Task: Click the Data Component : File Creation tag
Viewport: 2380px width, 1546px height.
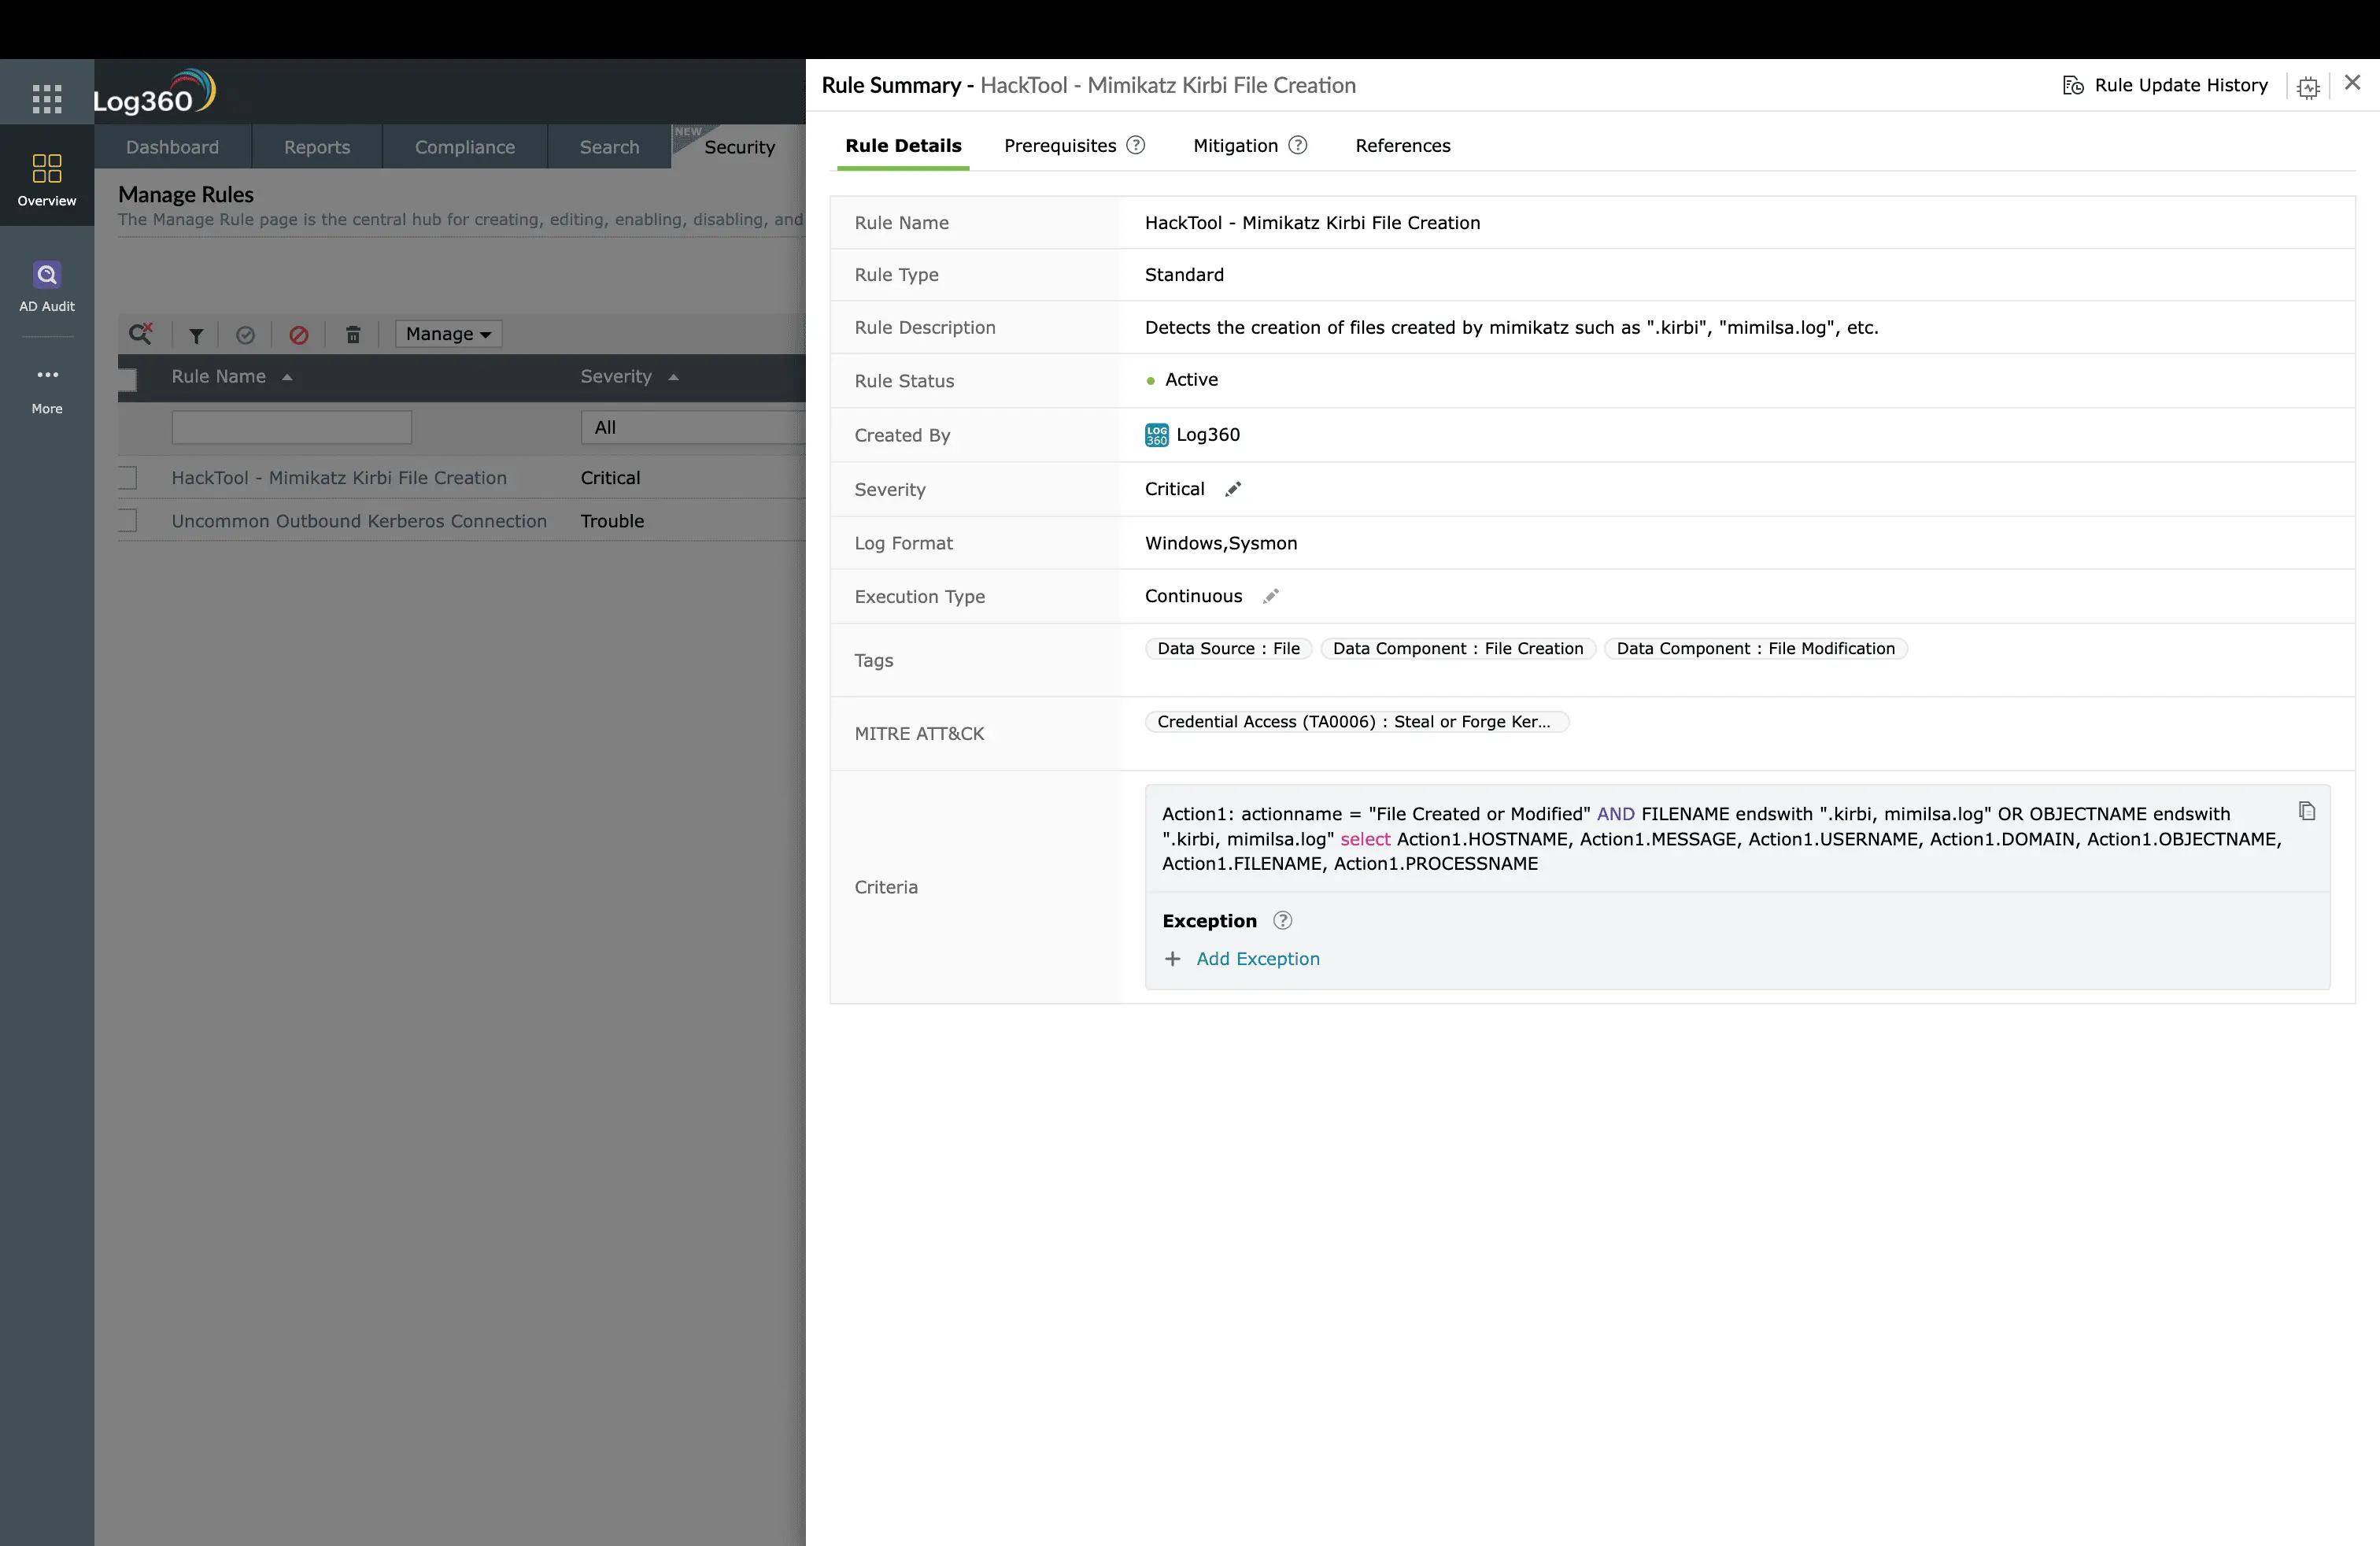Action: 1458,648
